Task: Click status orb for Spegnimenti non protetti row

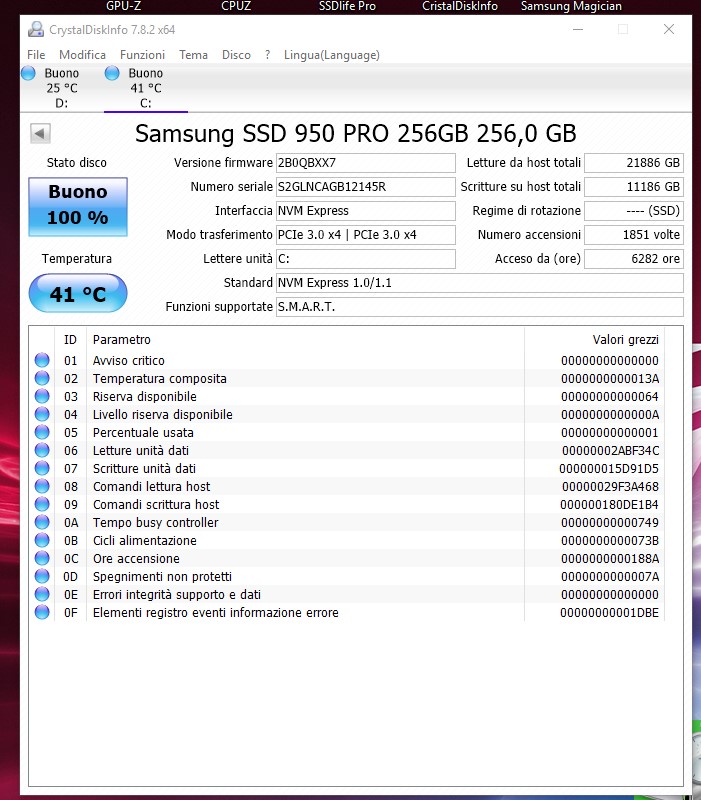Action: point(42,576)
